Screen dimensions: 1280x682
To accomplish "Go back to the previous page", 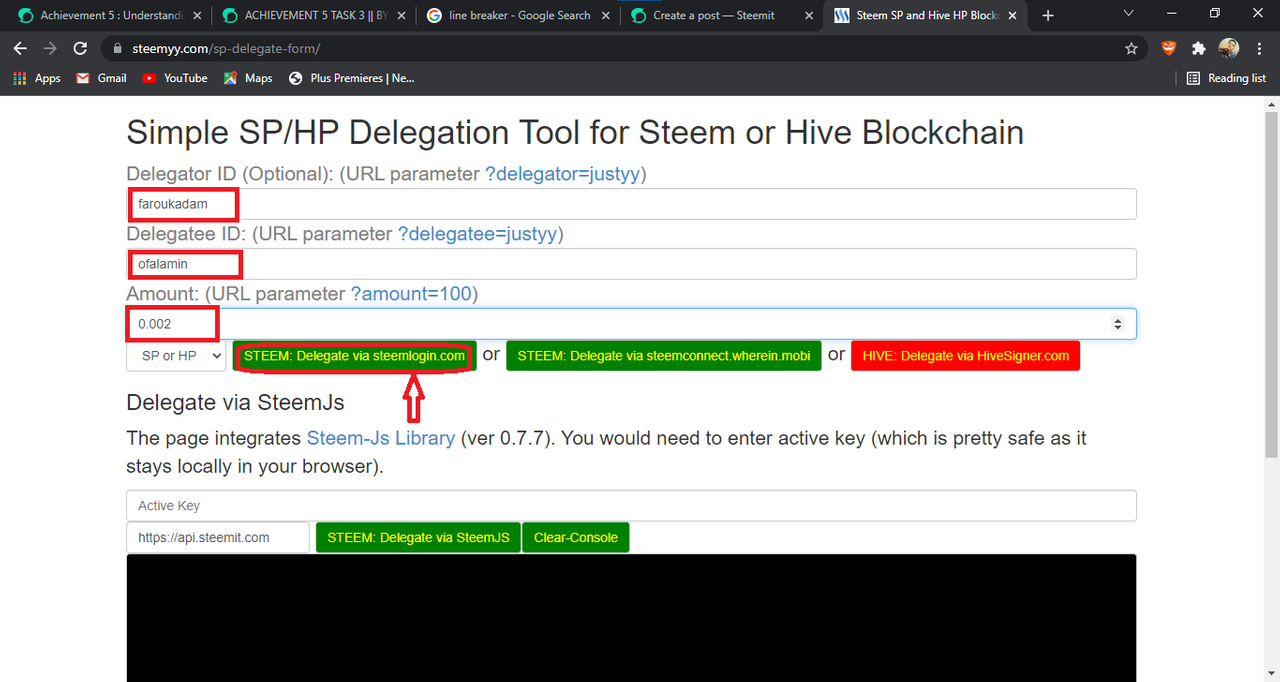I will pos(20,48).
